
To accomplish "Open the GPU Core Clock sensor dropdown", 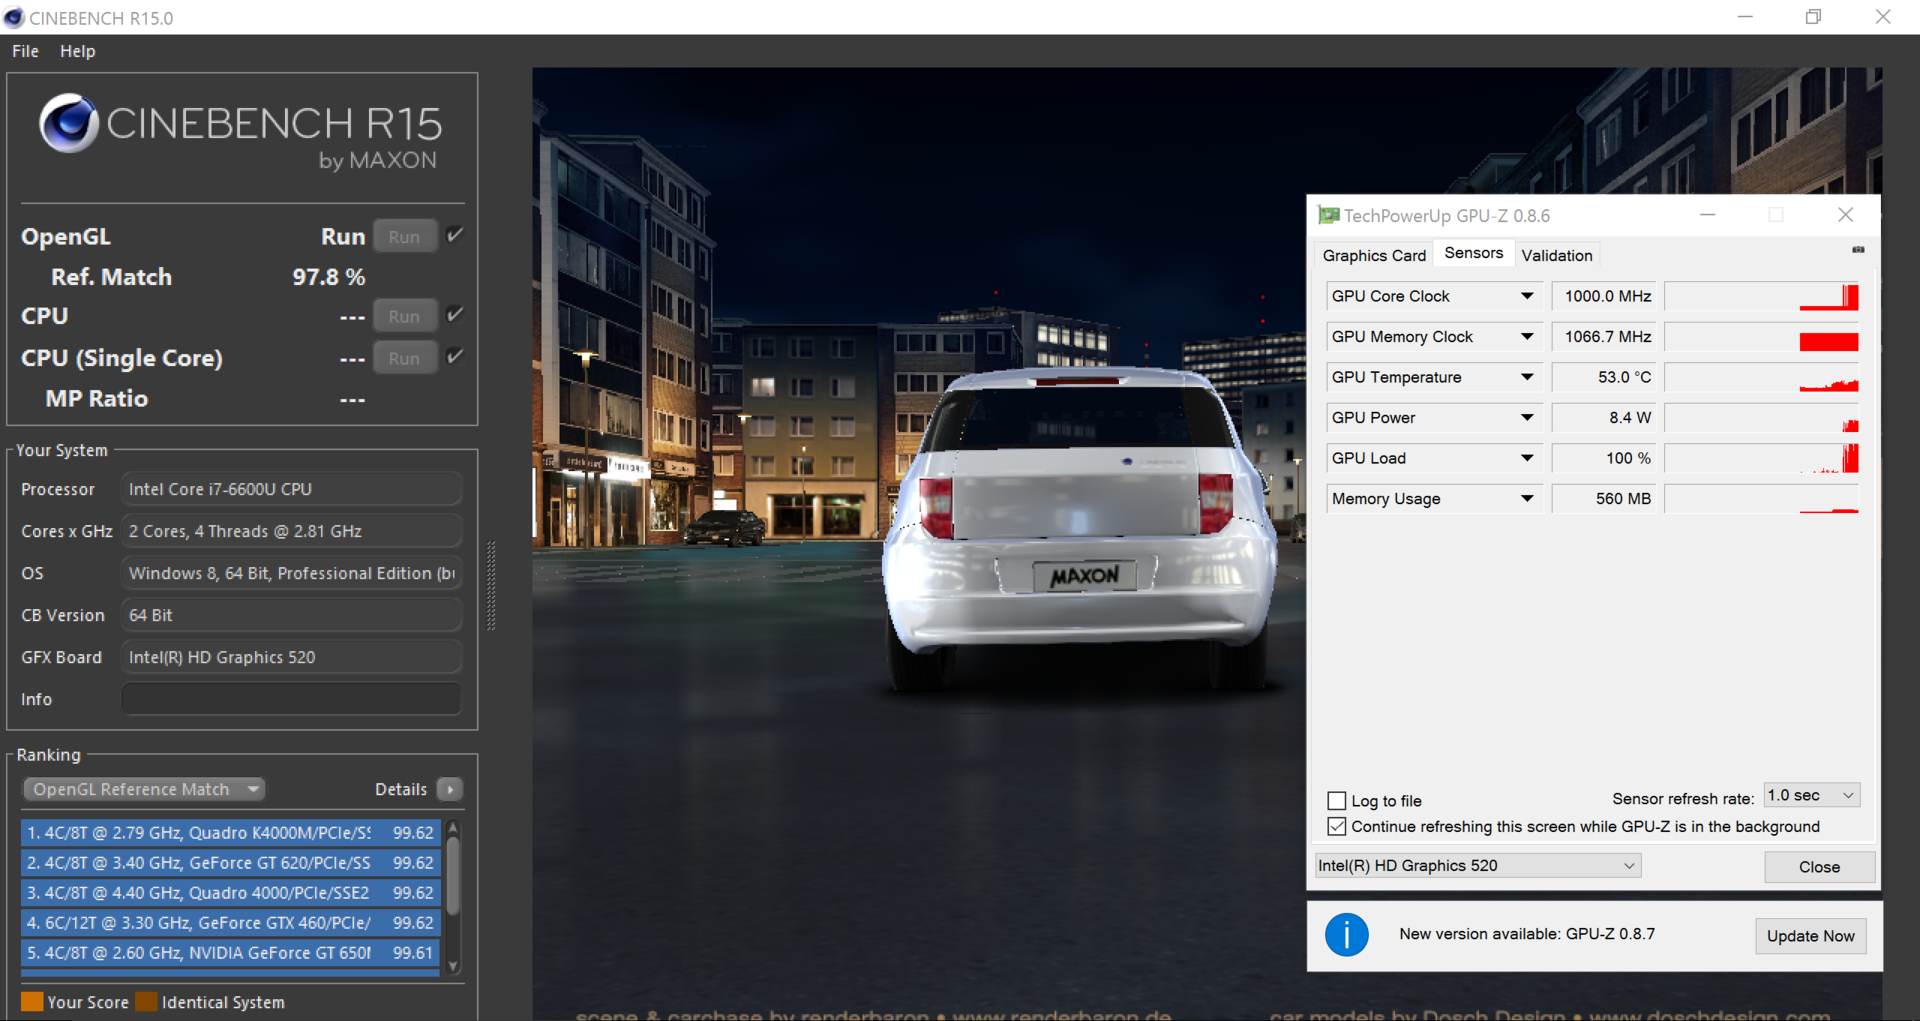I will click(x=1526, y=296).
